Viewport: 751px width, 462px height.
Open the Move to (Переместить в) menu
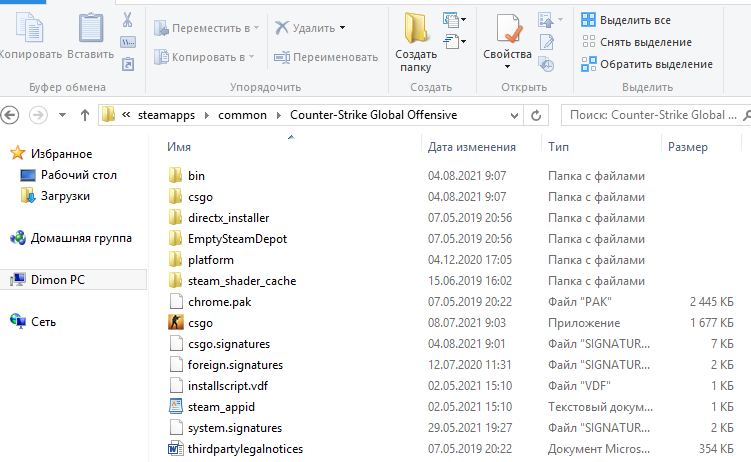coord(206,28)
